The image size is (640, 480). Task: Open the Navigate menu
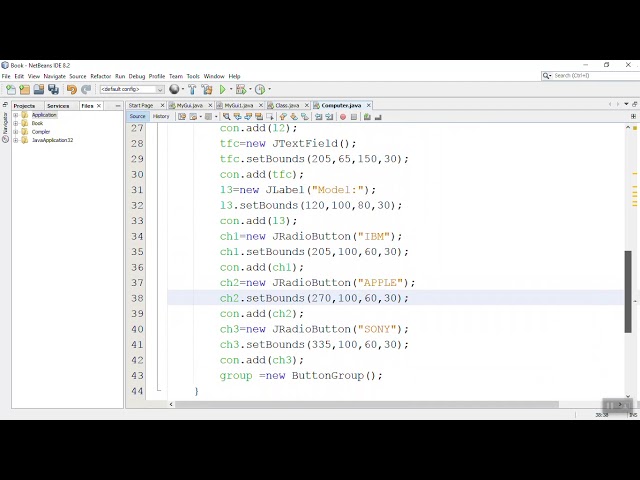tap(54, 76)
